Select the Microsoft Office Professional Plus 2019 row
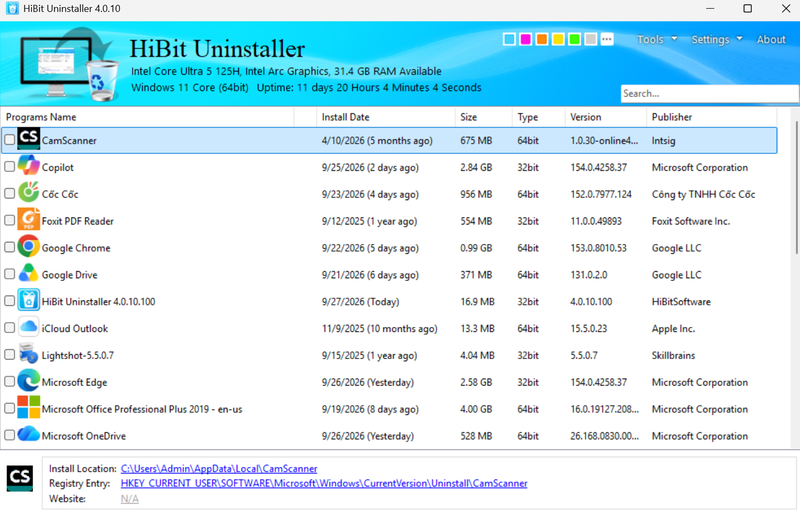Image resolution: width=800 pixels, height=513 pixels. [389, 409]
